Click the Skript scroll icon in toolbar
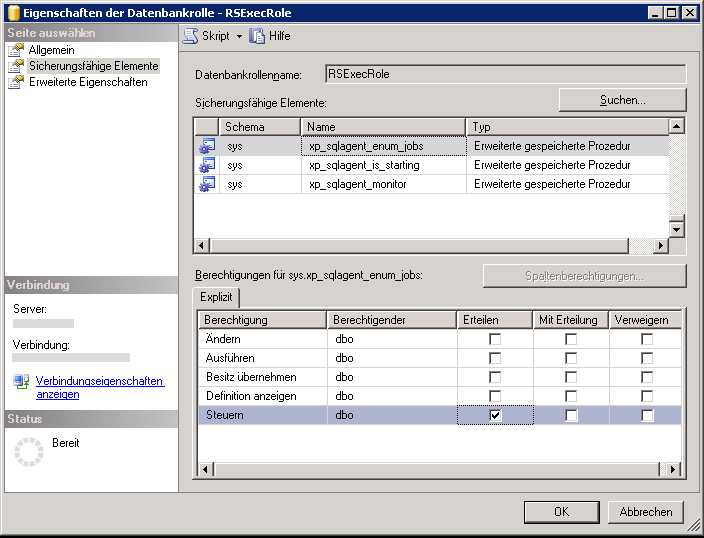Viewport: 704px width, 538px height. [191, 36]
